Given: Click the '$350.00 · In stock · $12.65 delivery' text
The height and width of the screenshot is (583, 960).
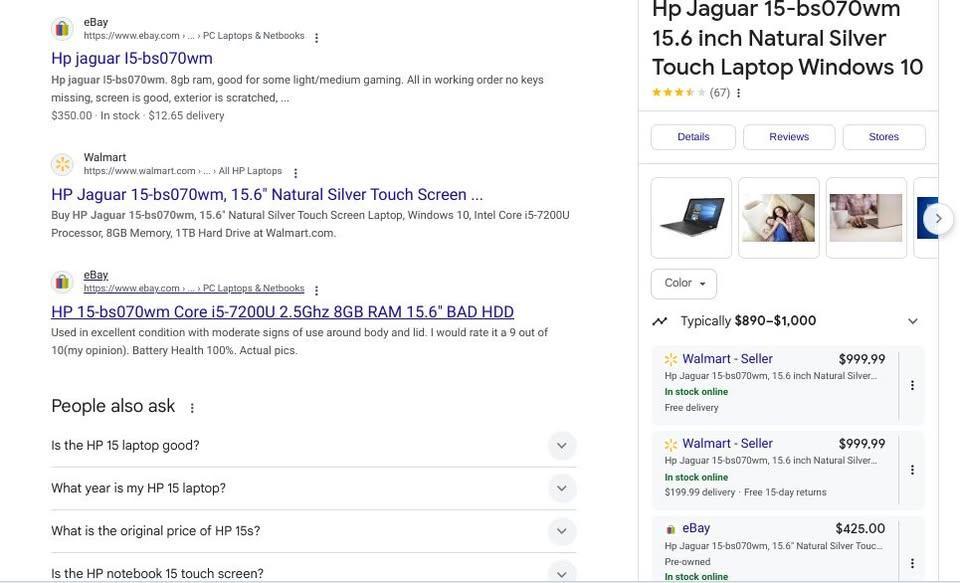Looking at the screenshot, I should click(138, 116).
